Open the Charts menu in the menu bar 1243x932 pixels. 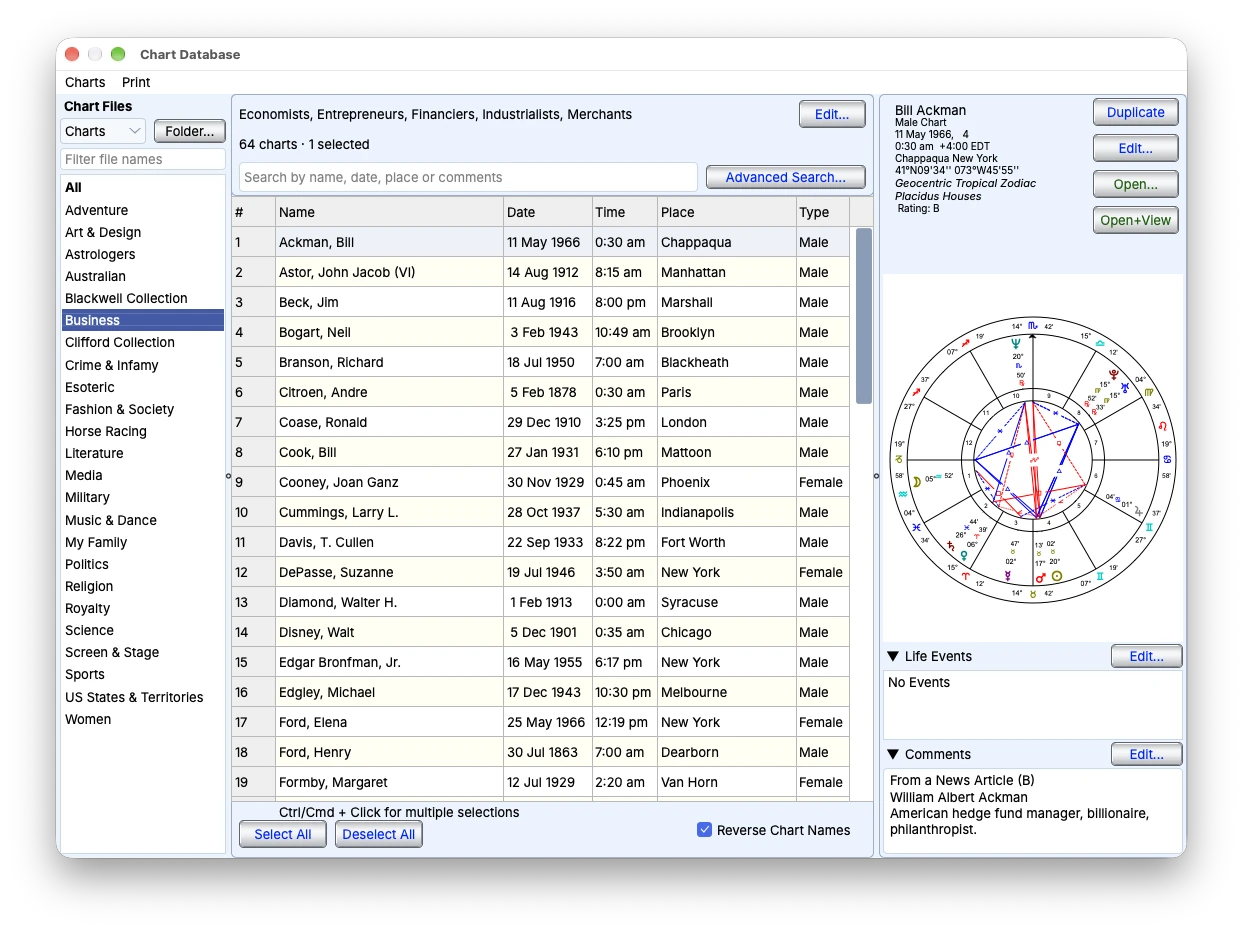pos(85,82)
